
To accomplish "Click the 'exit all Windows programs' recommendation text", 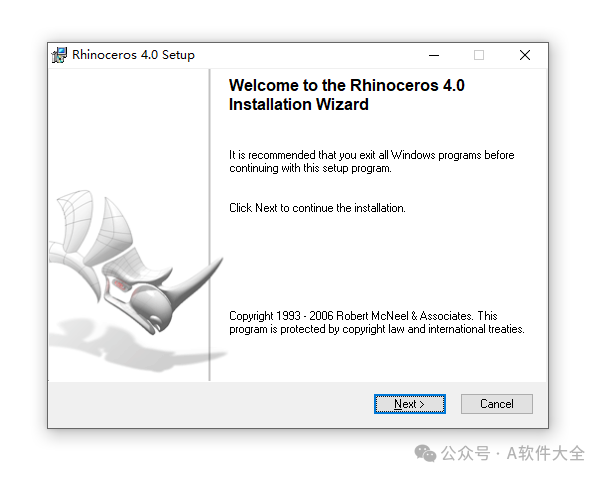I will (372, 161).
